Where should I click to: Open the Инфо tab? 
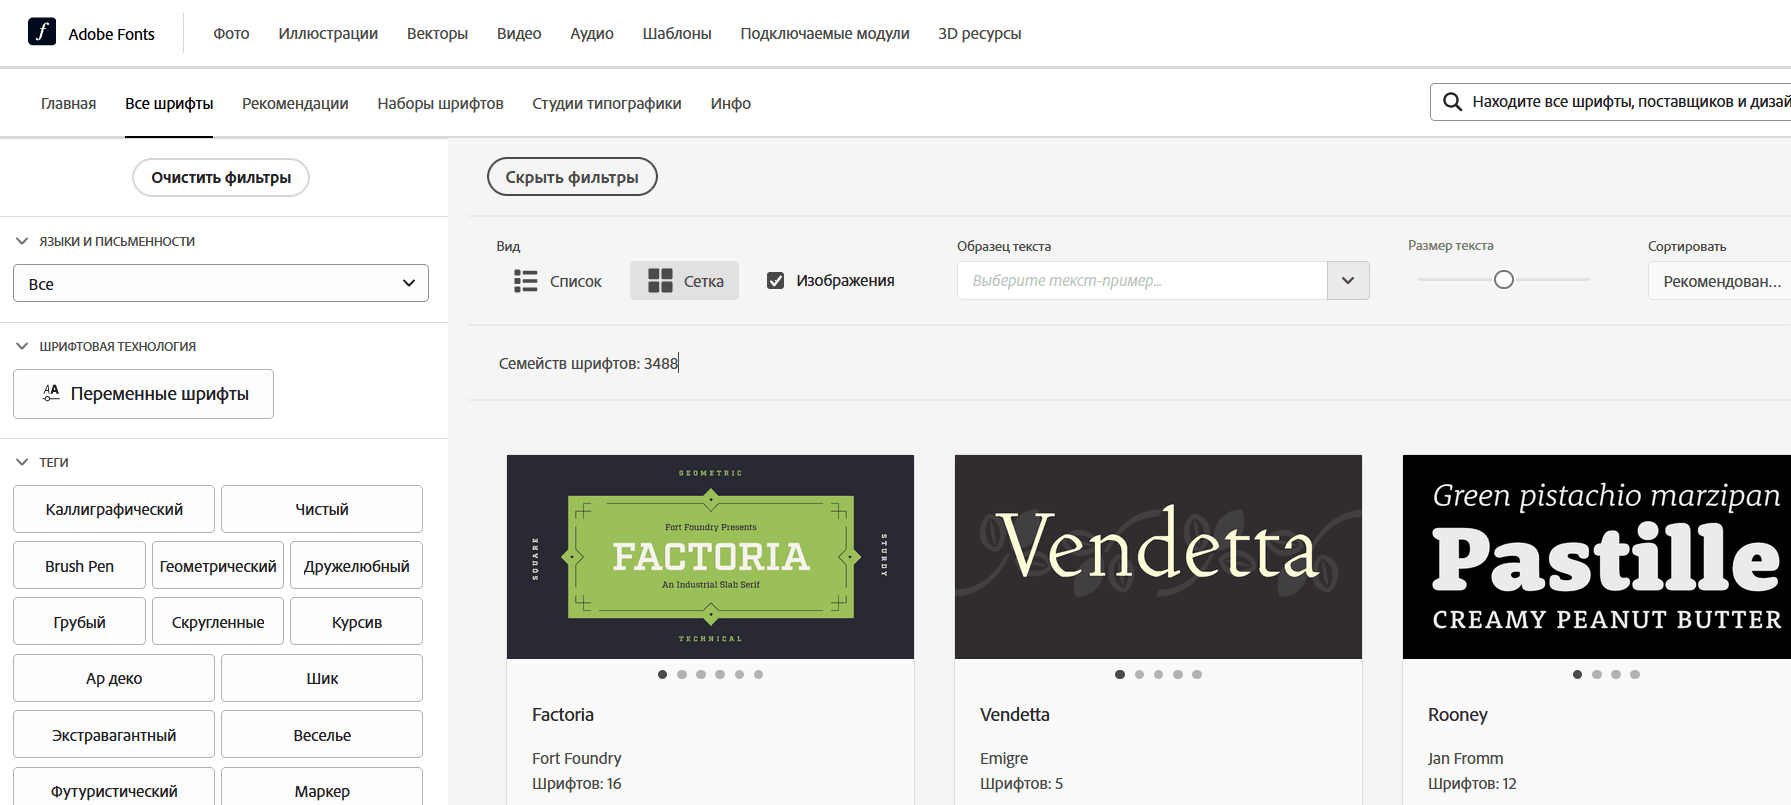pyautogui.click(x=731, y=103)
